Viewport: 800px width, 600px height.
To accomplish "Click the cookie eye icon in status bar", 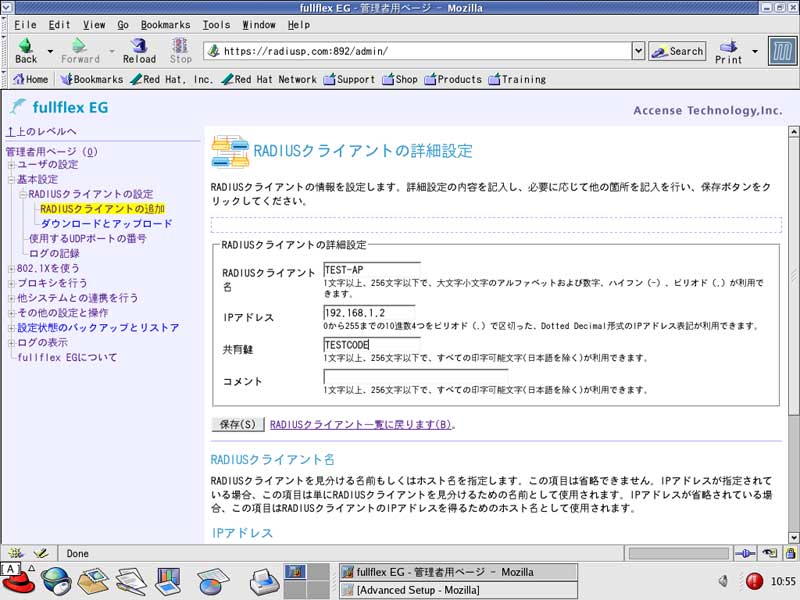I will click(x=770, y=553).
